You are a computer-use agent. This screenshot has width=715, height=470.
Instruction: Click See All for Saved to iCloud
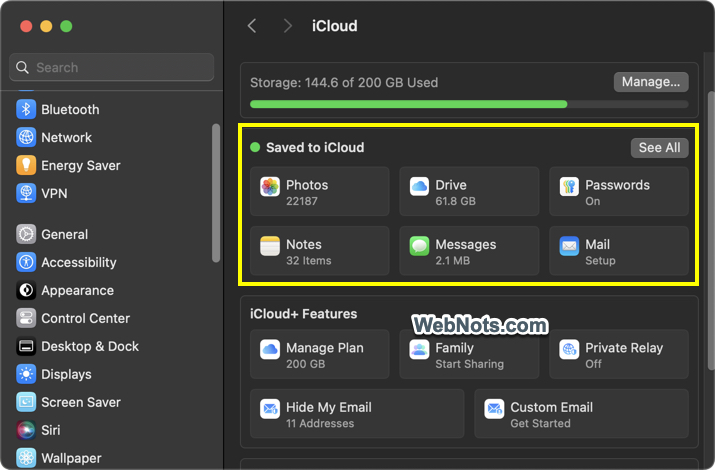(x=659, y=148)
